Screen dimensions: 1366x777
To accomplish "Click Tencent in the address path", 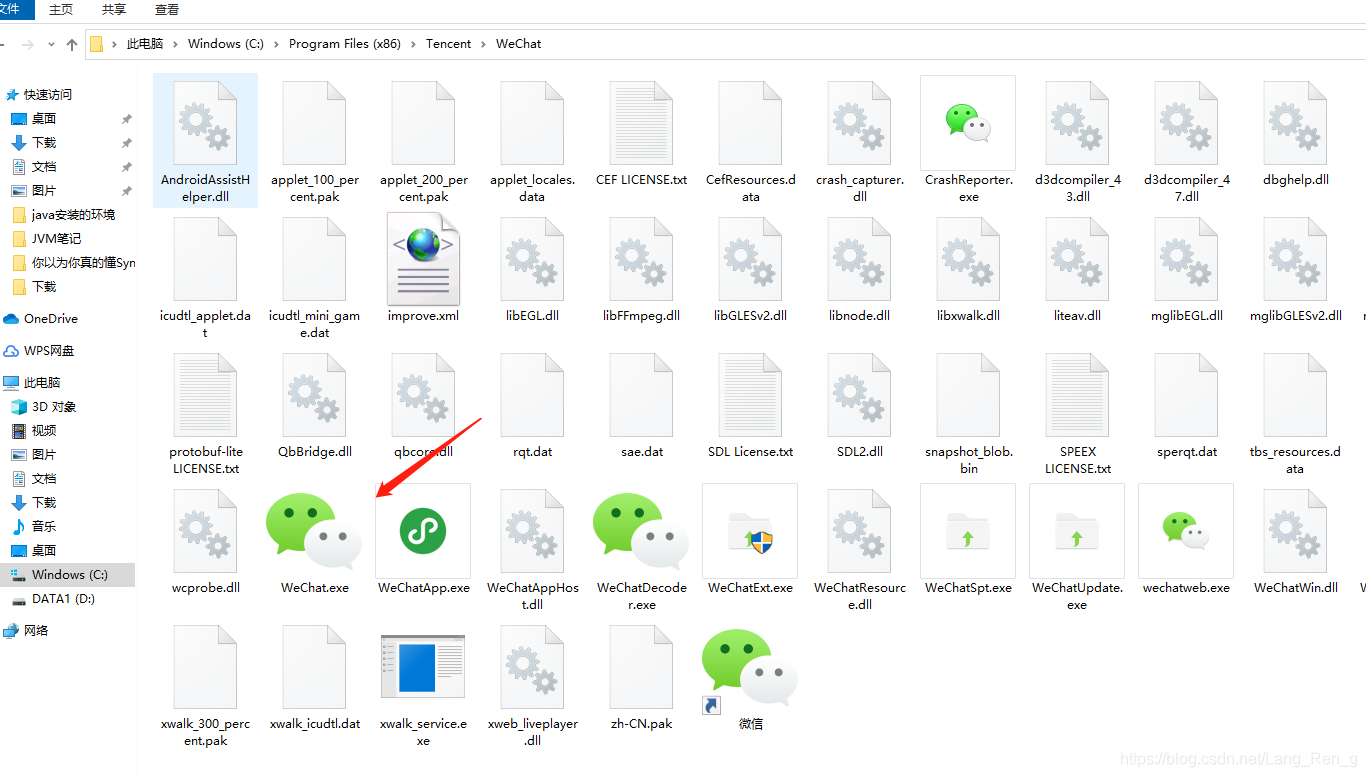I will (448, 44).
